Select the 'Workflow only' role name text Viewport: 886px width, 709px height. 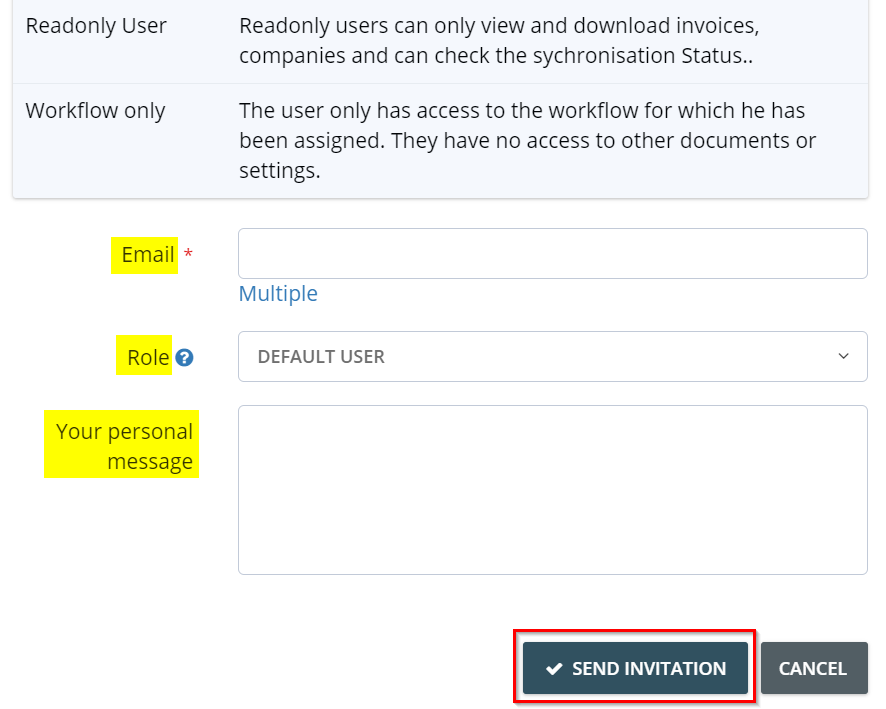click(95, 111)
